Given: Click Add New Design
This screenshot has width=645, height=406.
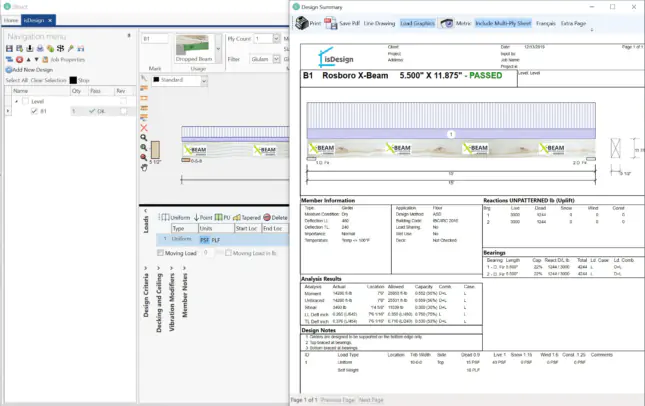Looking at the screenshot, I should (29, 70).
